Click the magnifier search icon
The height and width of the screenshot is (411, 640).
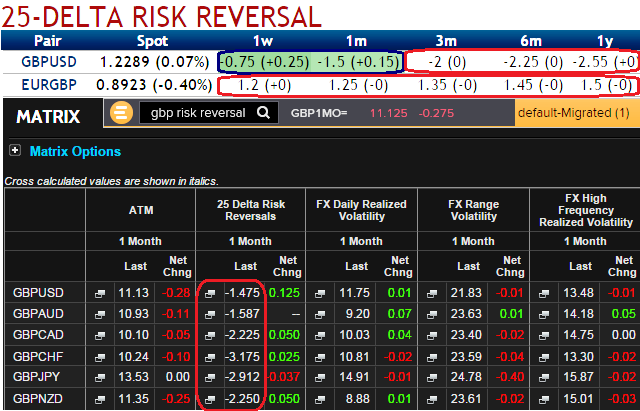[263, 113]
